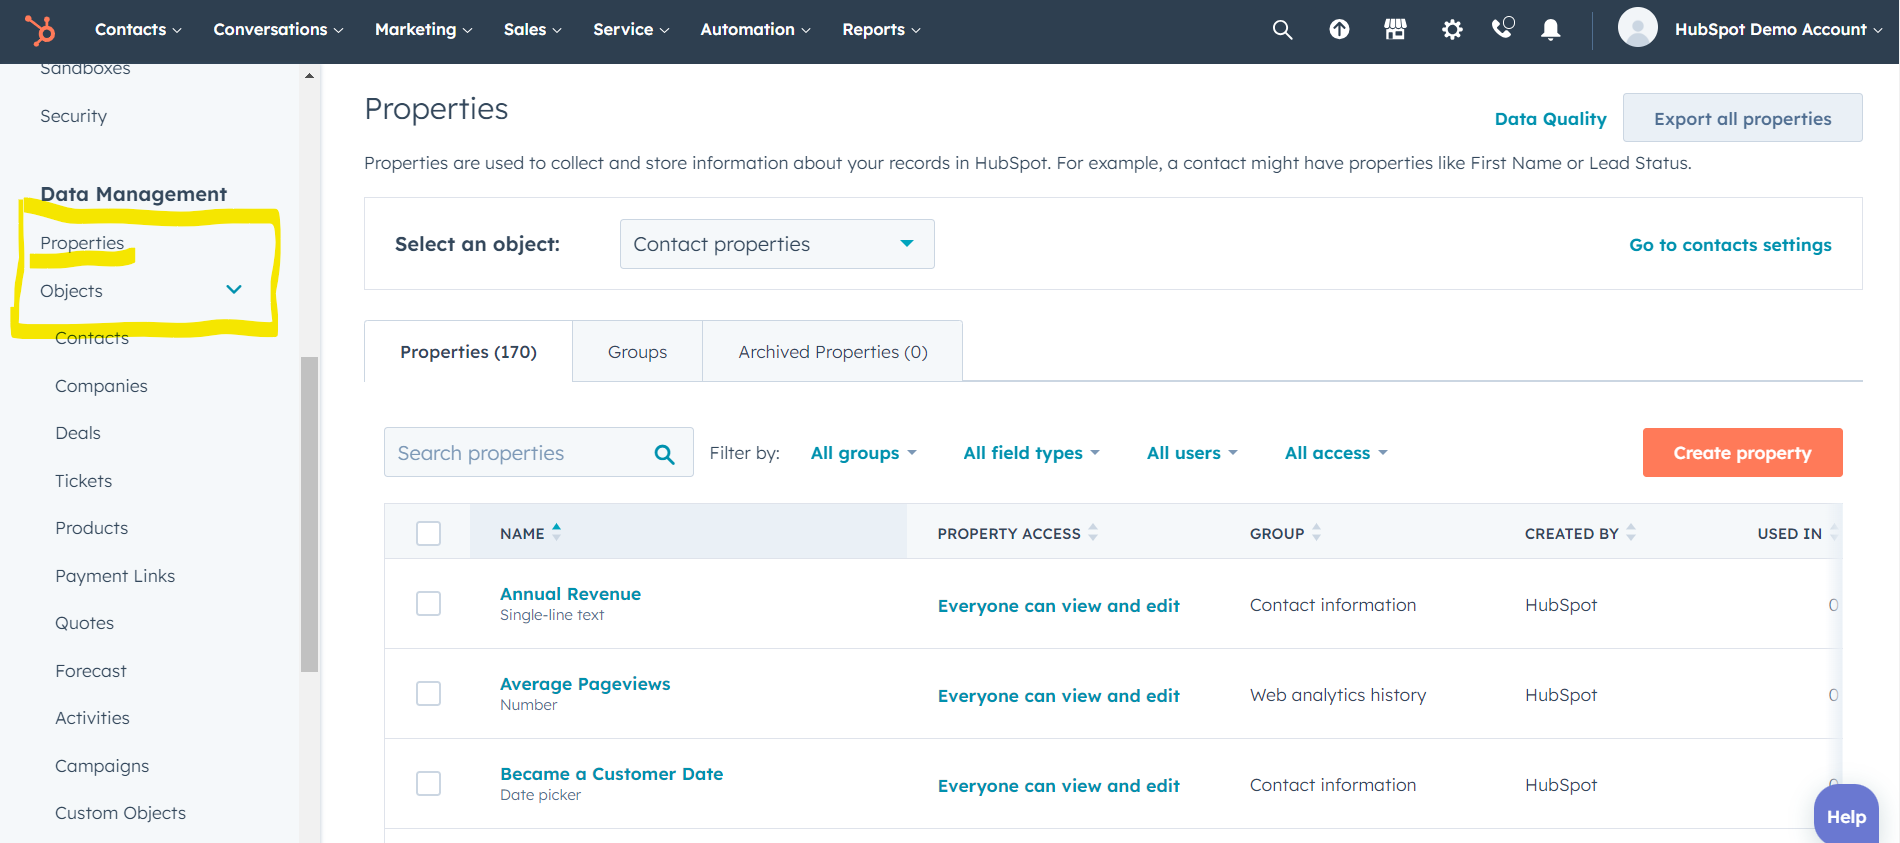Select Properties in sidebar
This screenshot has width=1900, height=843.
[x=82, y=243]
